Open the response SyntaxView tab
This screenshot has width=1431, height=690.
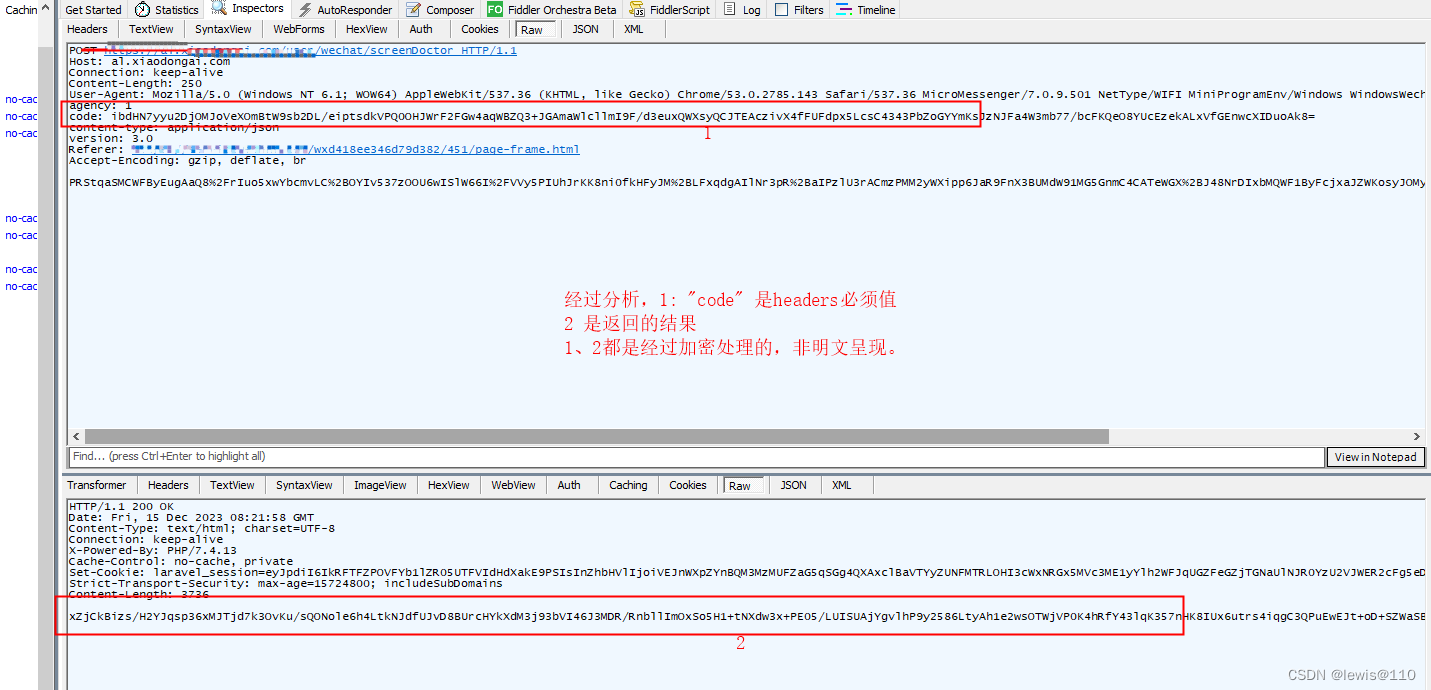304,486
